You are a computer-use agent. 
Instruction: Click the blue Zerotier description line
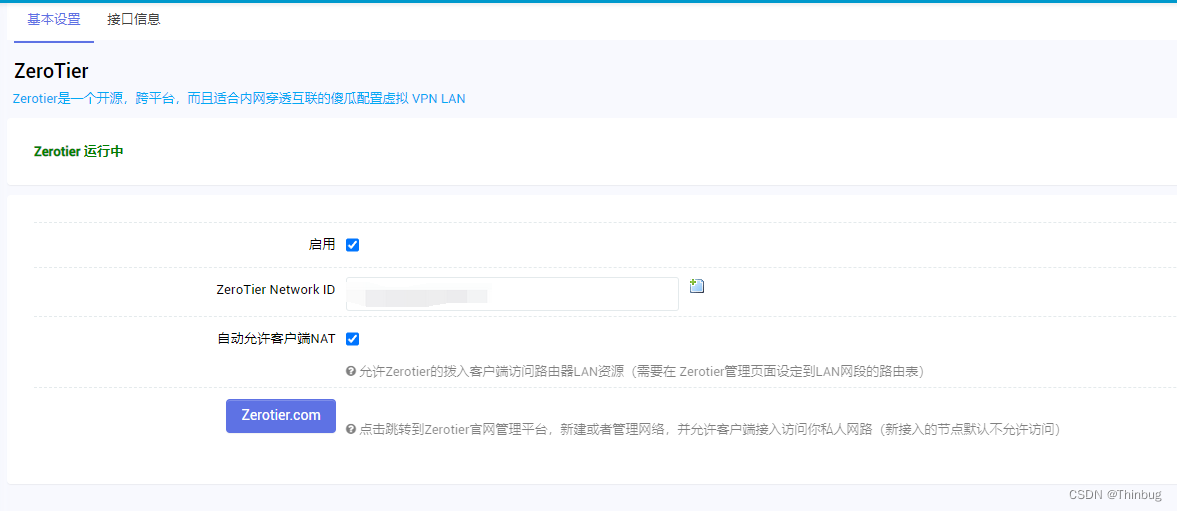pos(239,99)
